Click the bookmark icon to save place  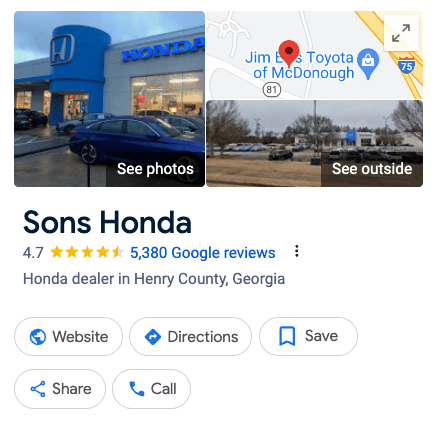(x=287, y=336)
